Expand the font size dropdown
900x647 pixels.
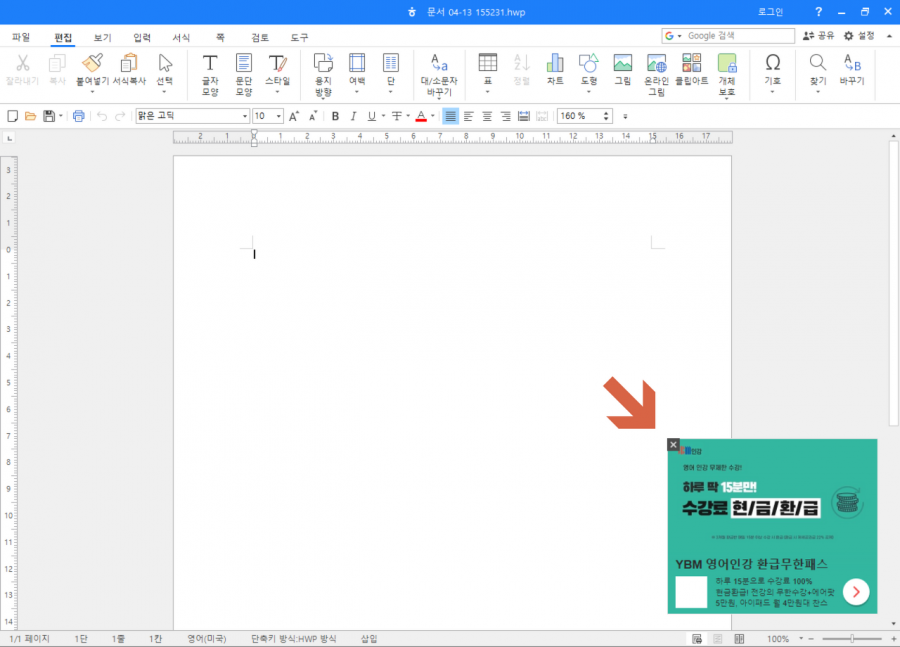[279, 116]
